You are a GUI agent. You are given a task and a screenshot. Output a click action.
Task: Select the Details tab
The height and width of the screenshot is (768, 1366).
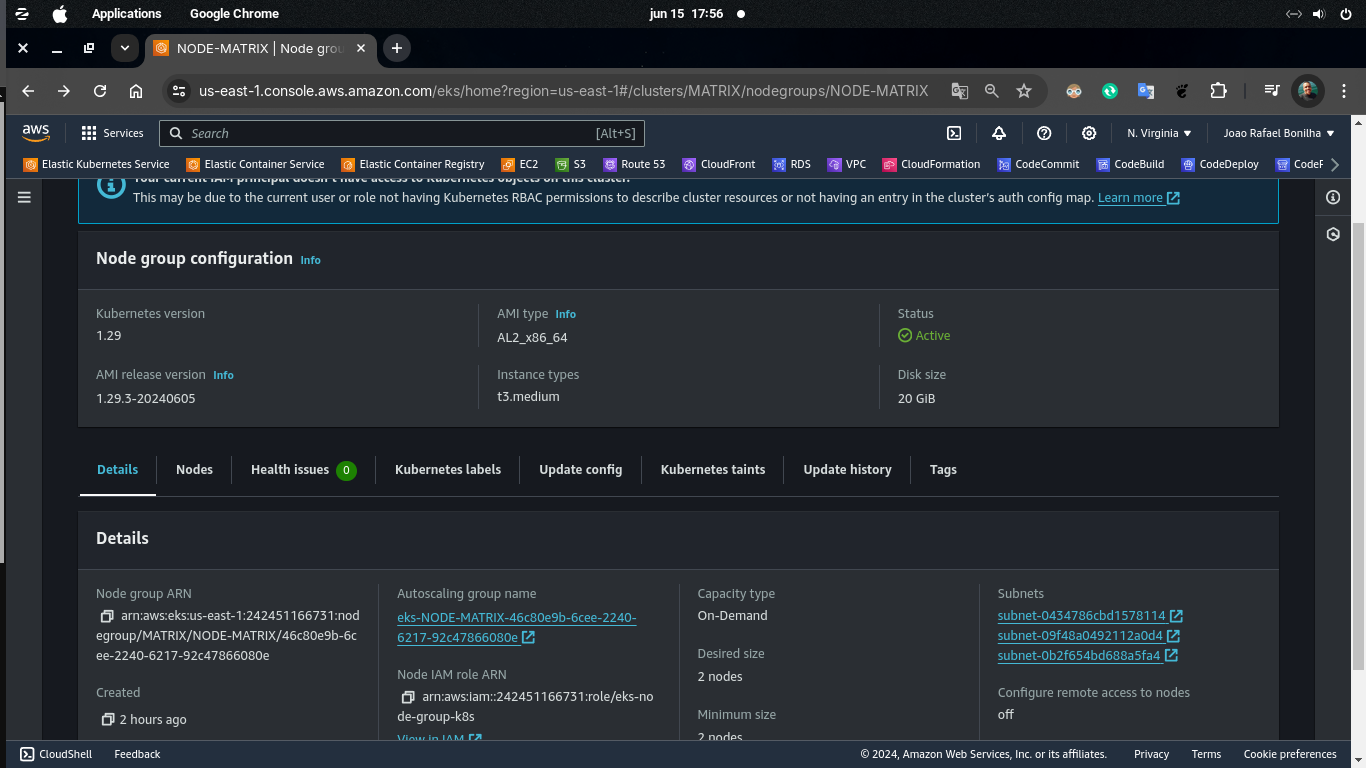coord(117,469)
